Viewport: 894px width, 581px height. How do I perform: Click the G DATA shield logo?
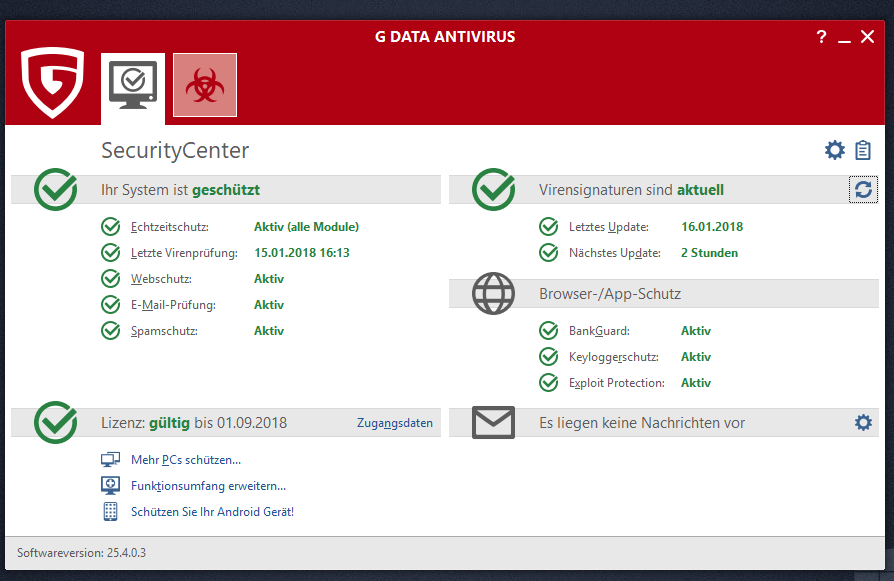pos(52,82)
